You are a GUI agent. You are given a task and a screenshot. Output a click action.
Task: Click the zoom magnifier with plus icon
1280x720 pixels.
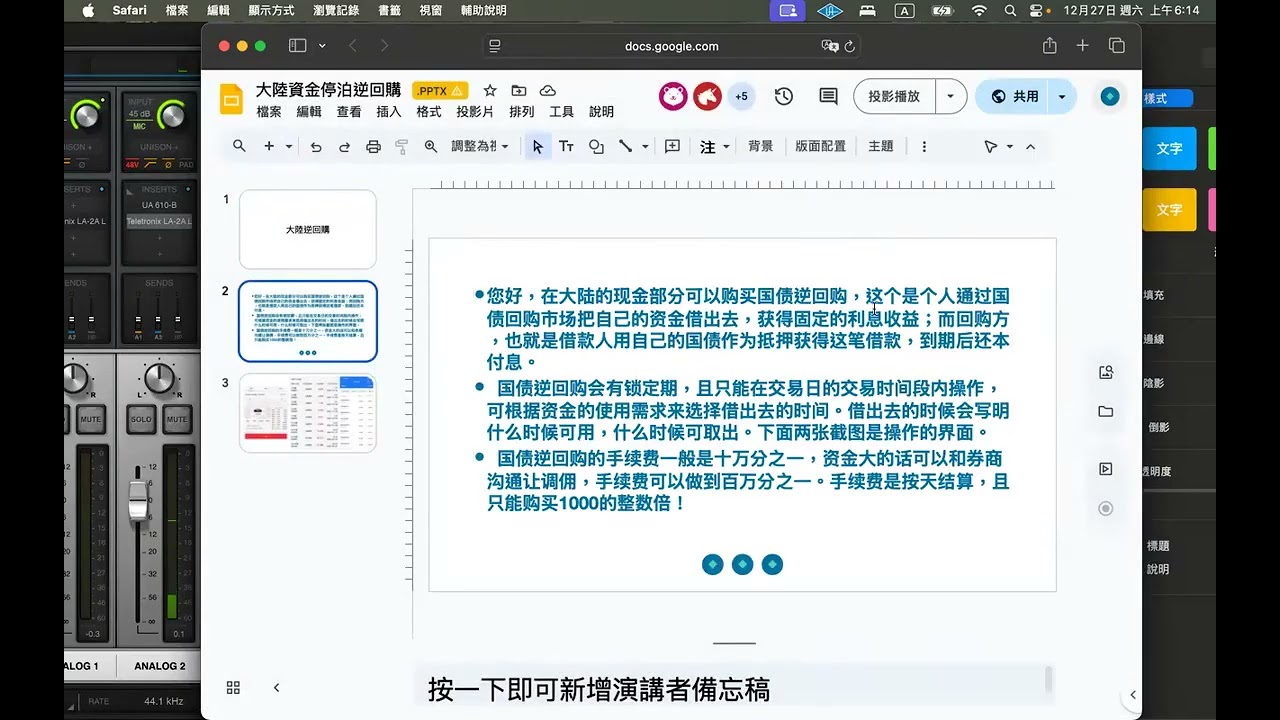click(431, 147)
